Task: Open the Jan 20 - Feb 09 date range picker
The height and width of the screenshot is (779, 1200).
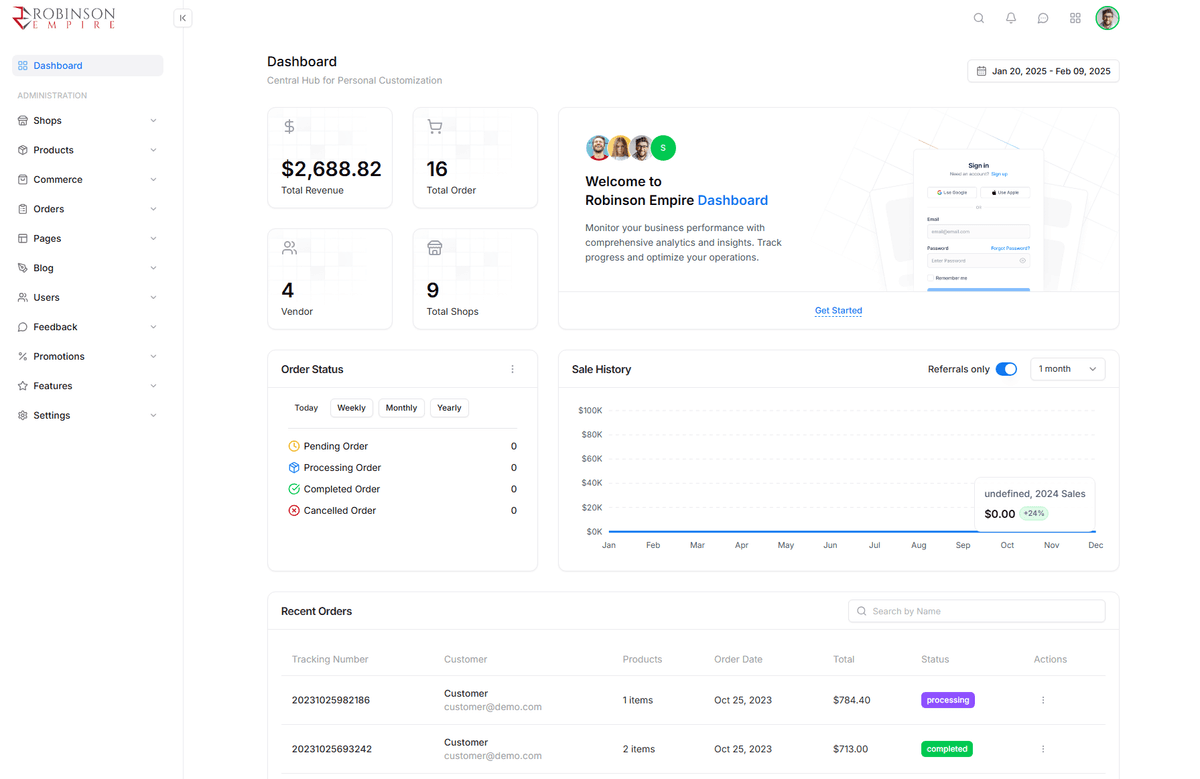Action: tap(1043, 71)
